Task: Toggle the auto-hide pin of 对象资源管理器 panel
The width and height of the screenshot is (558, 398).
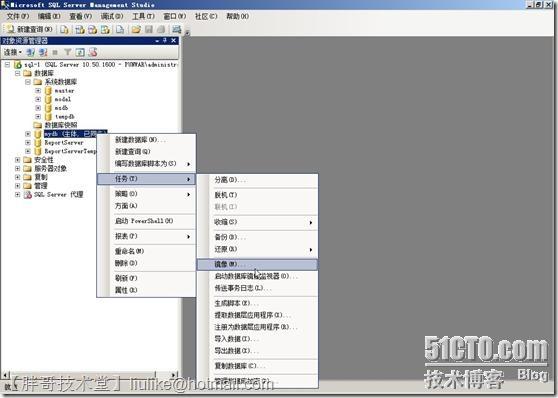Action: [x=165, y=41]
